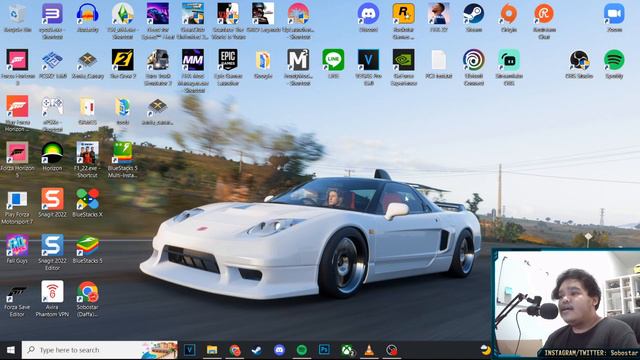This screenshot has width=640, height=360.
Task: Launch the VEGAS Pro desktop shortcut
Action: pos(368,67)
